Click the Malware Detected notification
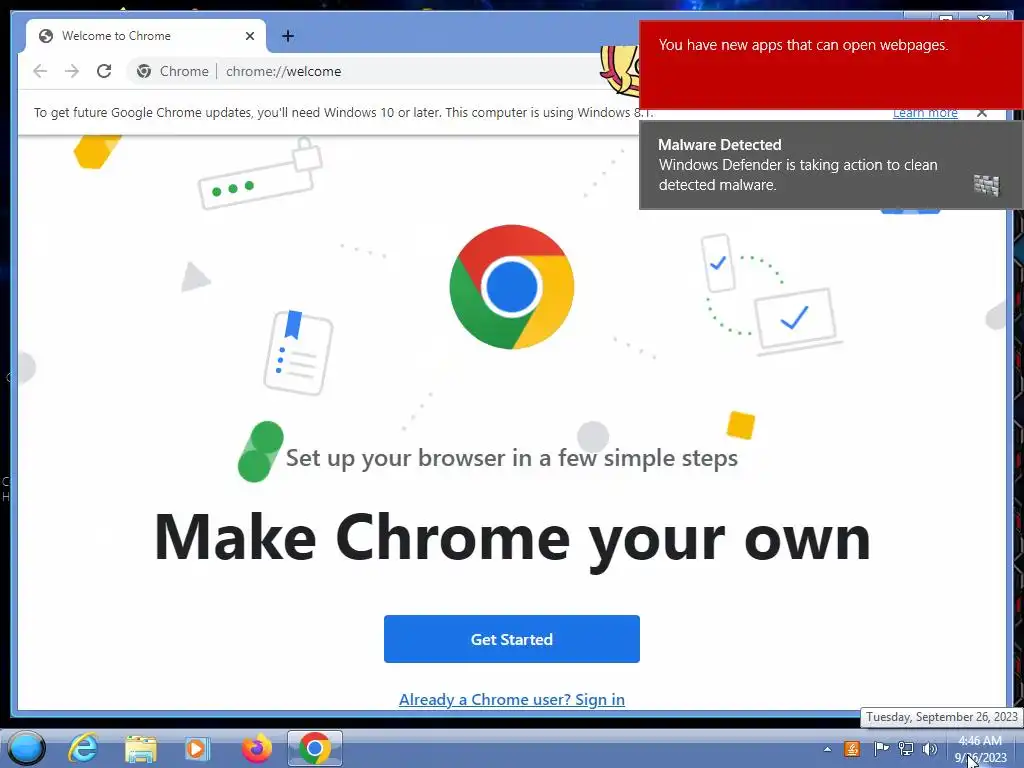The height and width of the screenshot is (768, 1024). (x=831, y=165)
